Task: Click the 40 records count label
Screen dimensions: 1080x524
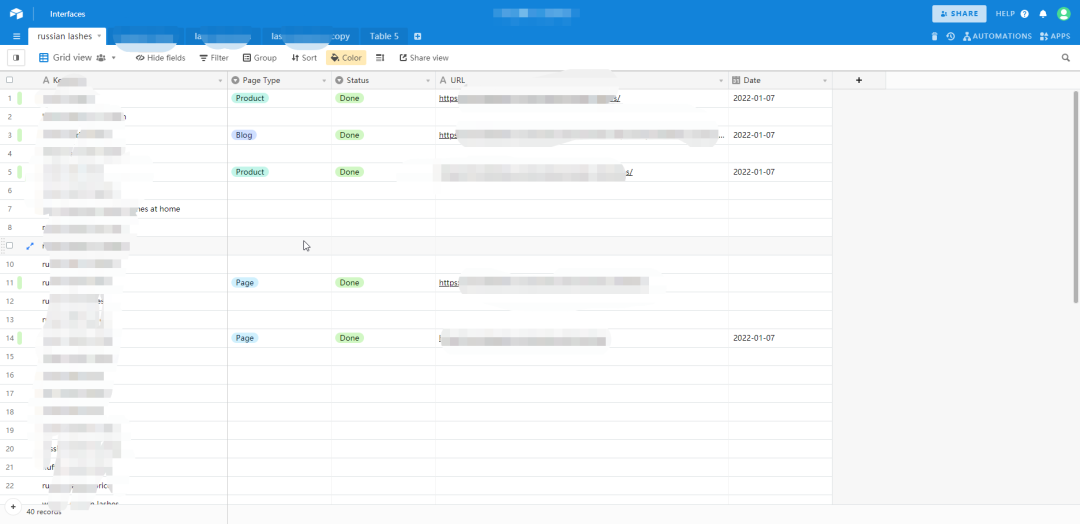Action: click(43, 512)
